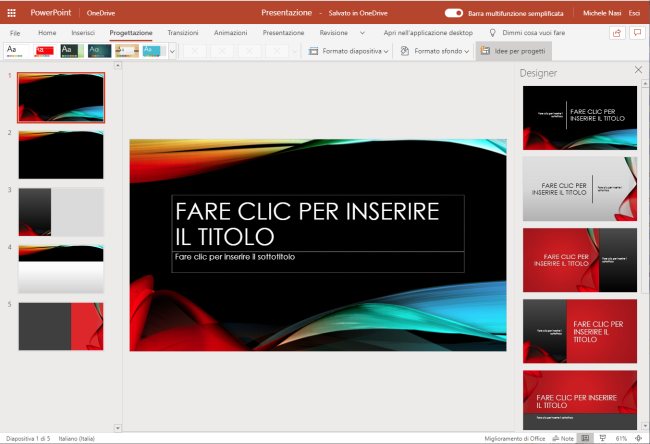Open the Transizioni tab
Screen dimensions: 650x444
click(x=182, y=32)
